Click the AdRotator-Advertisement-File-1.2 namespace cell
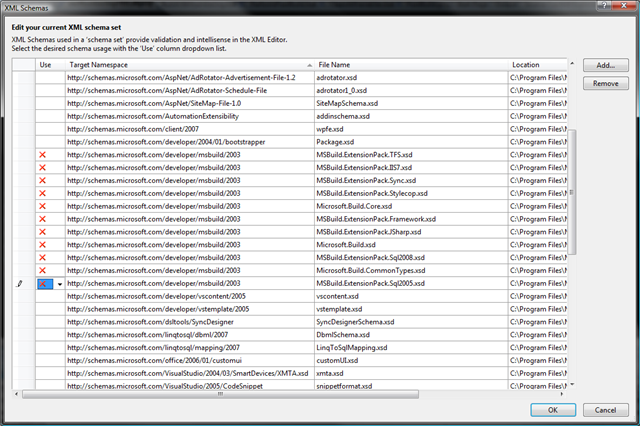Image resolution: width=640 pixels, height=426 pixels. click(190, 78)
